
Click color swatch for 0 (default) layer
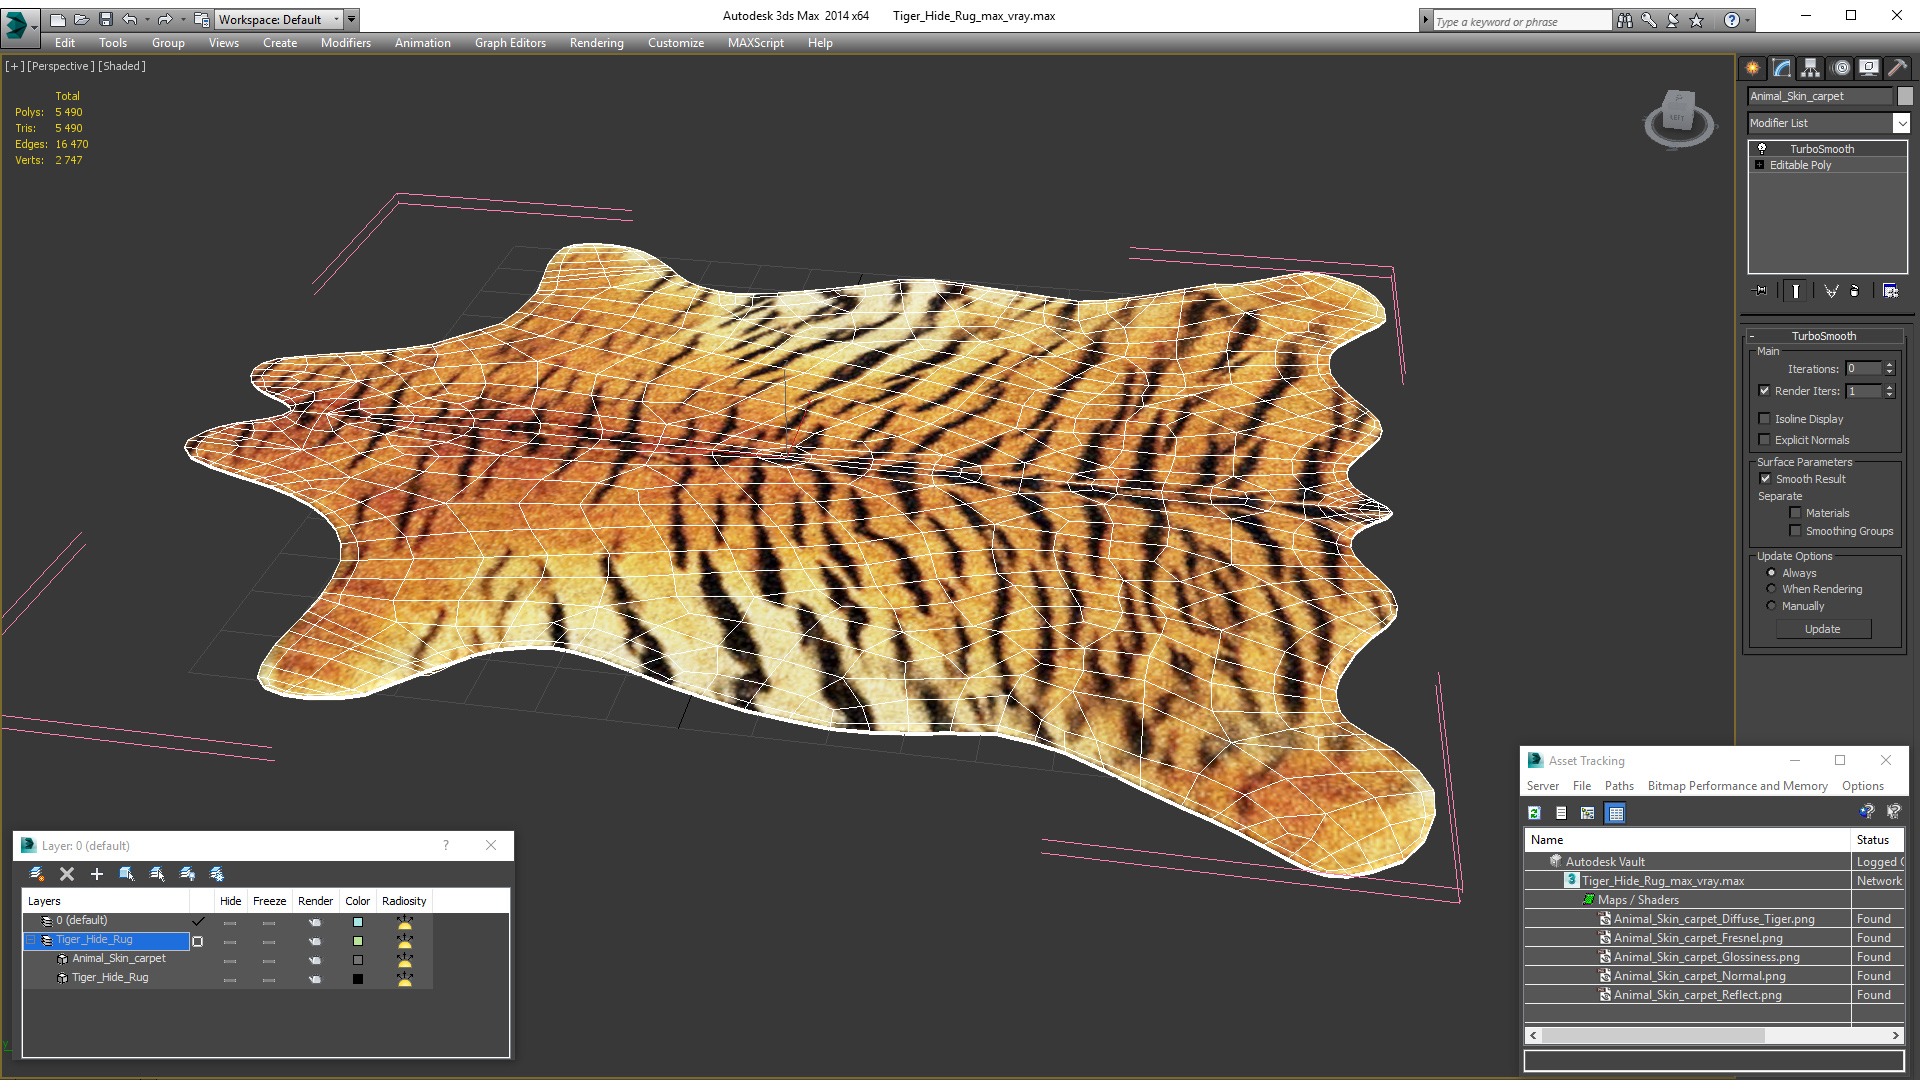pyautogui.click(x=357, y=922)
